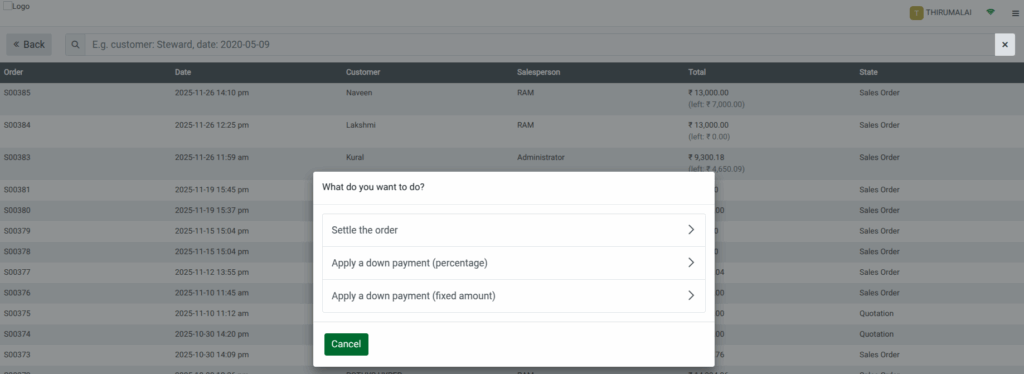Viewport: 1024px width, 374px height.
Task: Clear search with the X button
Action: pos(1004,44)
